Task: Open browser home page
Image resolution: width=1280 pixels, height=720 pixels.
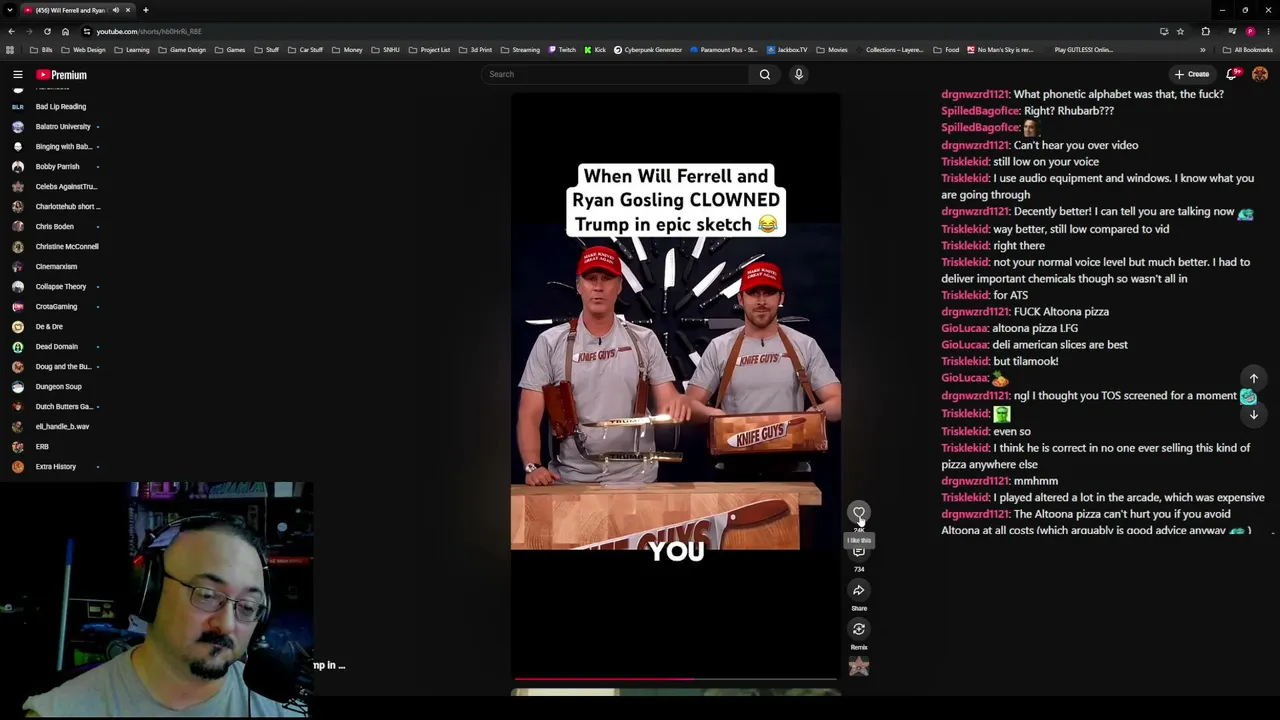Action: [65, 31]
